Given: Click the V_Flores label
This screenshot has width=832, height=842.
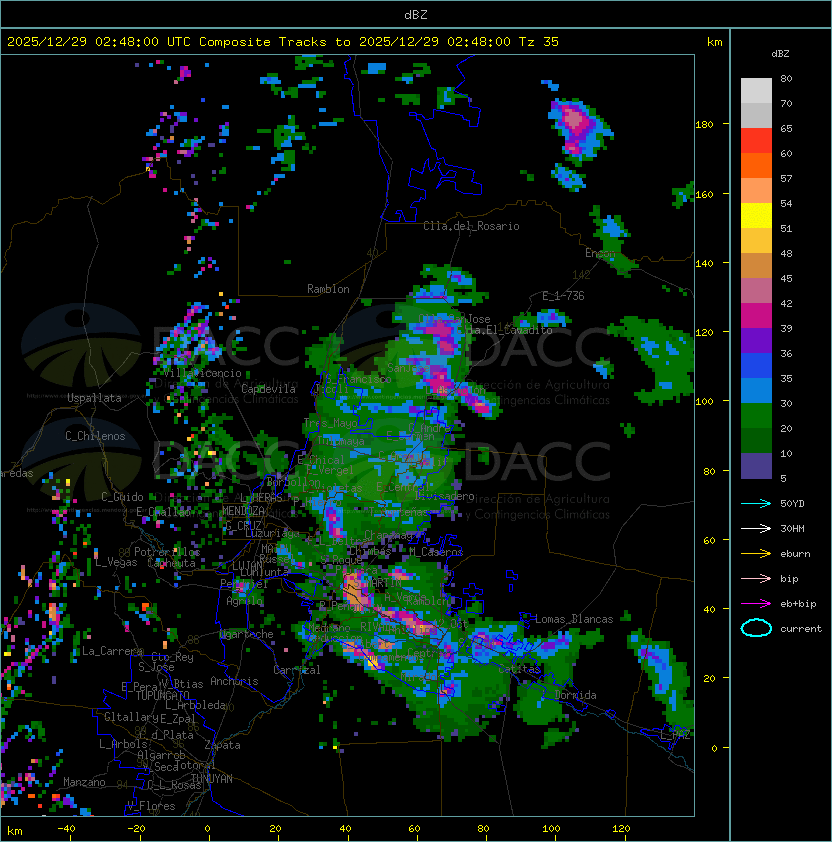Looking at the screenshot, I should (x=151, y=806).
